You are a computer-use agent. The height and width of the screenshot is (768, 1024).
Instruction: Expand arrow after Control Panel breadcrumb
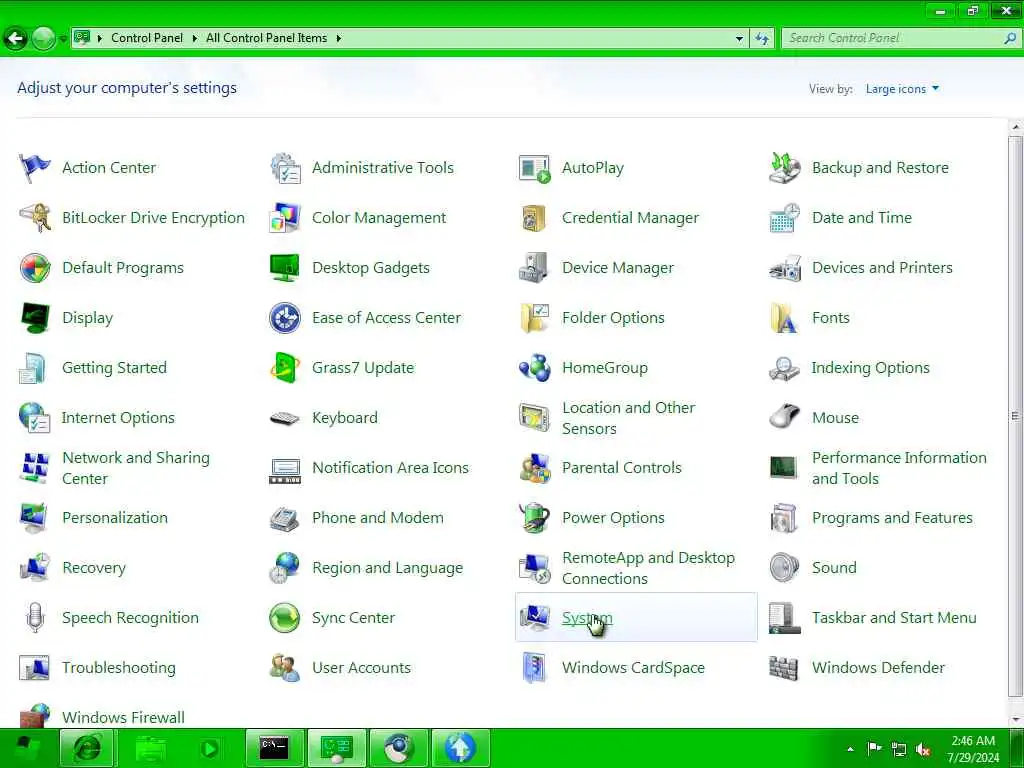point(194,39)
